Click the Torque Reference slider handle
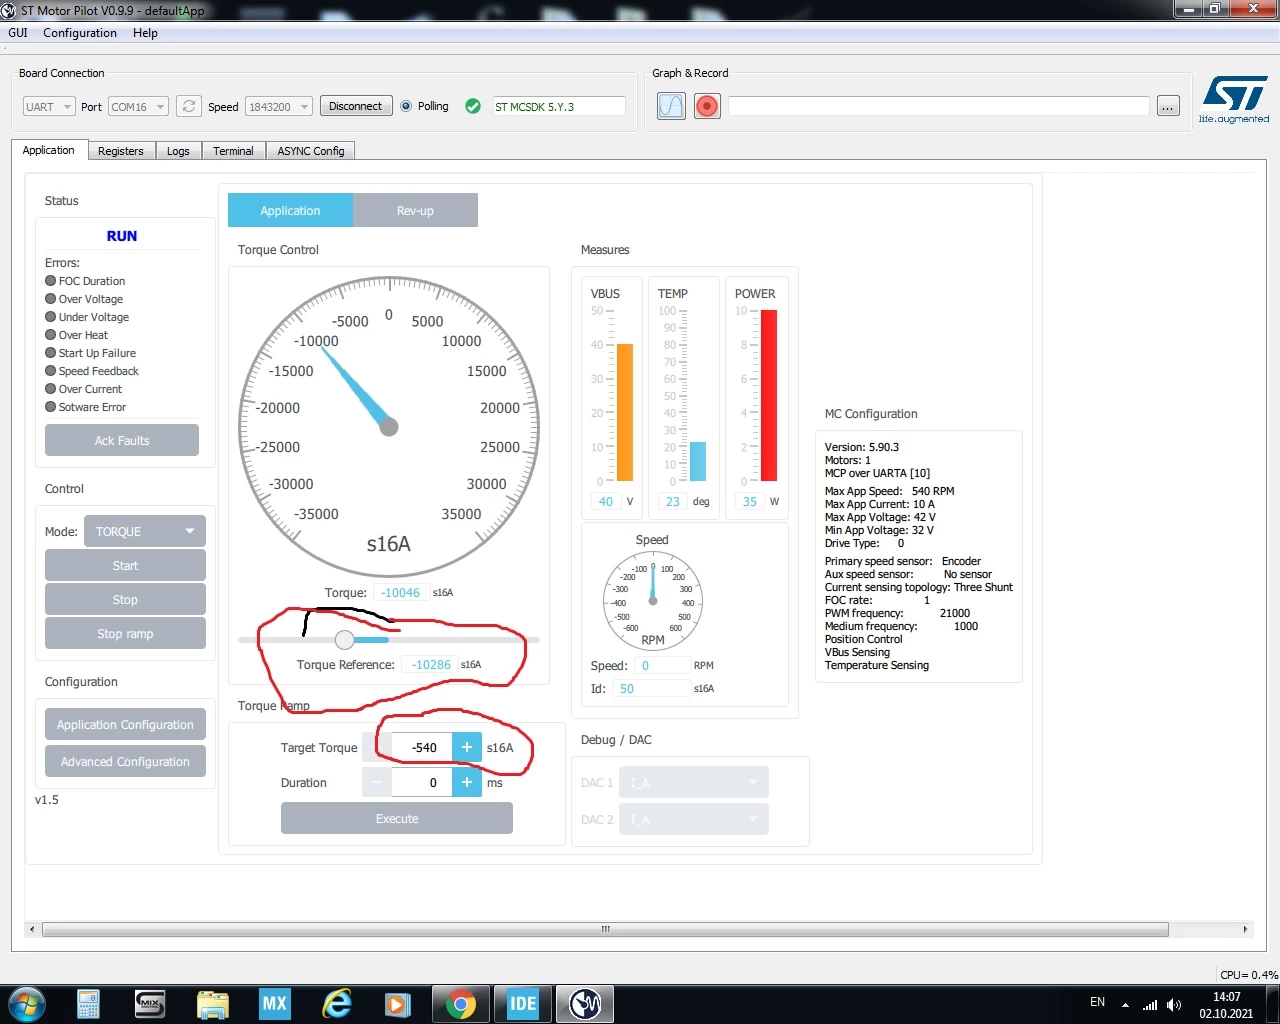The width and height of the screenshot is (1280, 1024). [x=345, y=640]
